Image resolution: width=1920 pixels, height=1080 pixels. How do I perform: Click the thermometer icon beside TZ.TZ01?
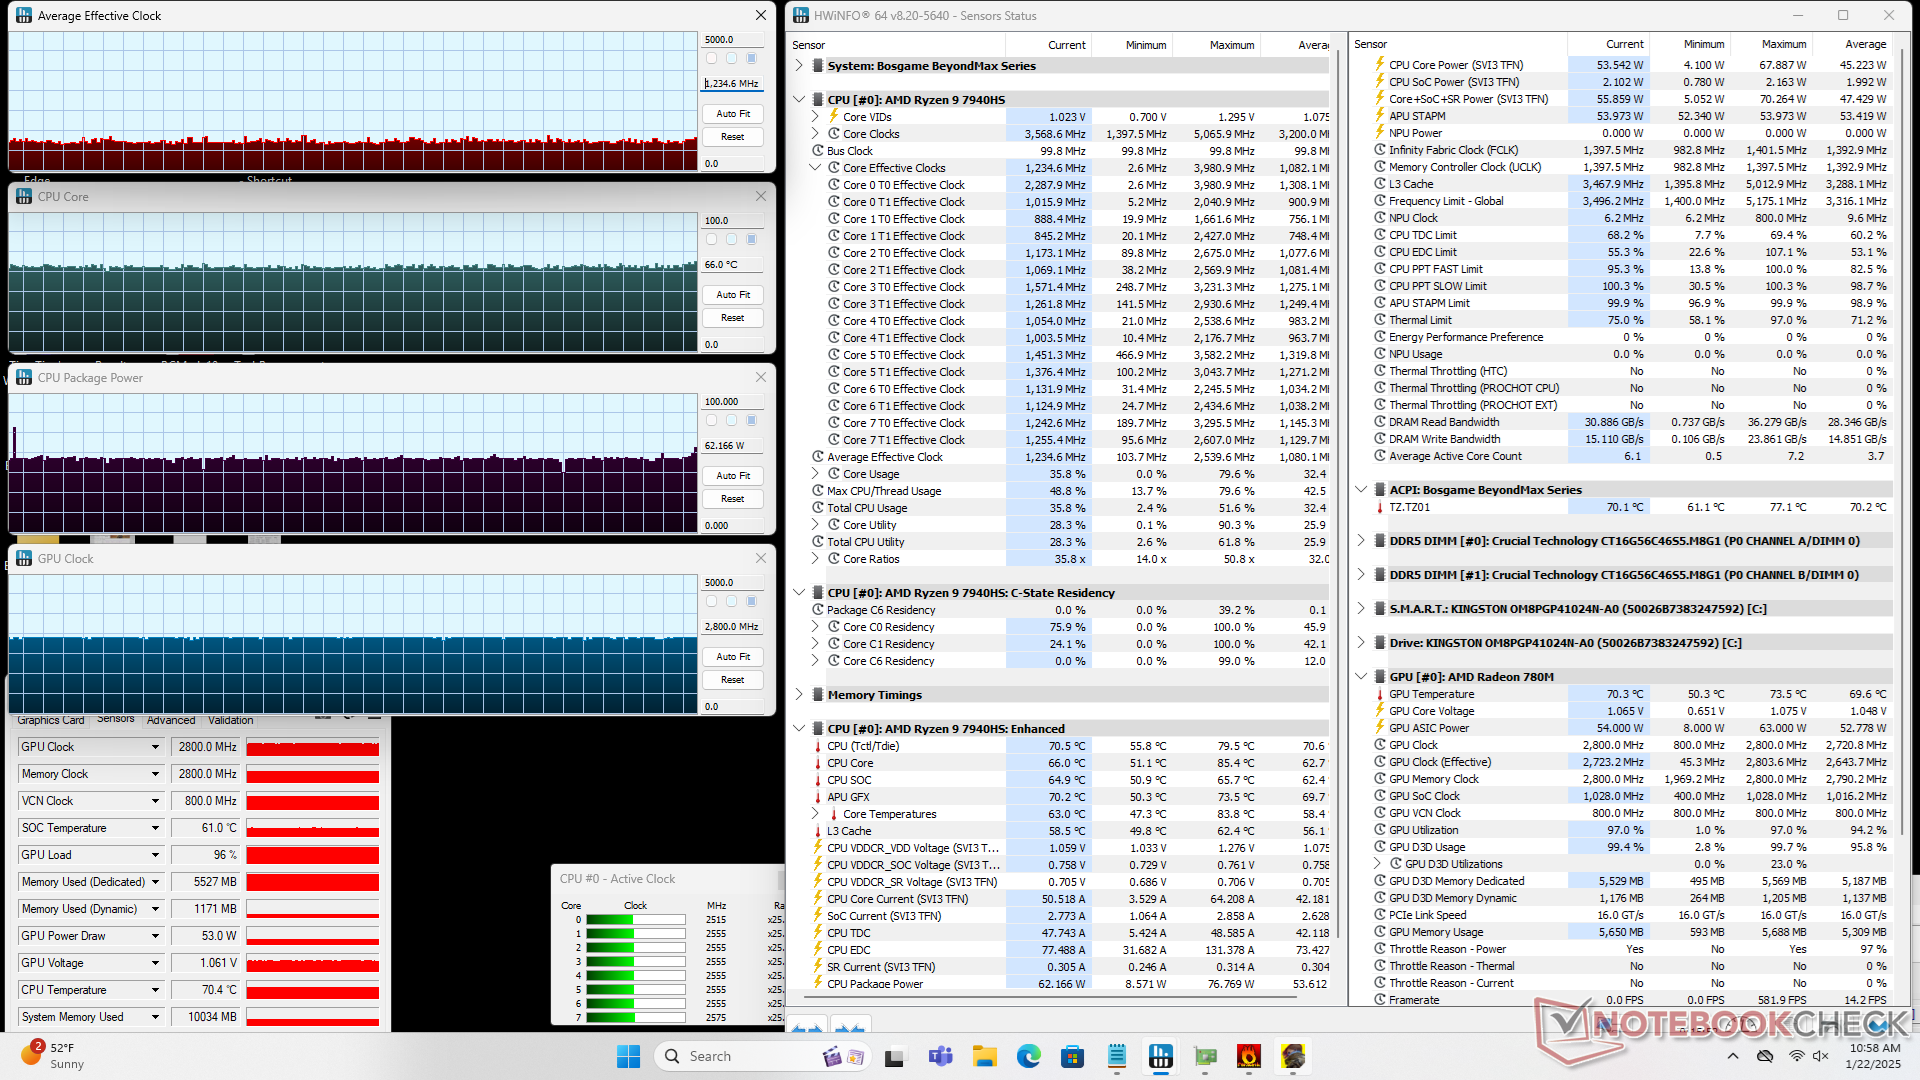pos(1380,507)
